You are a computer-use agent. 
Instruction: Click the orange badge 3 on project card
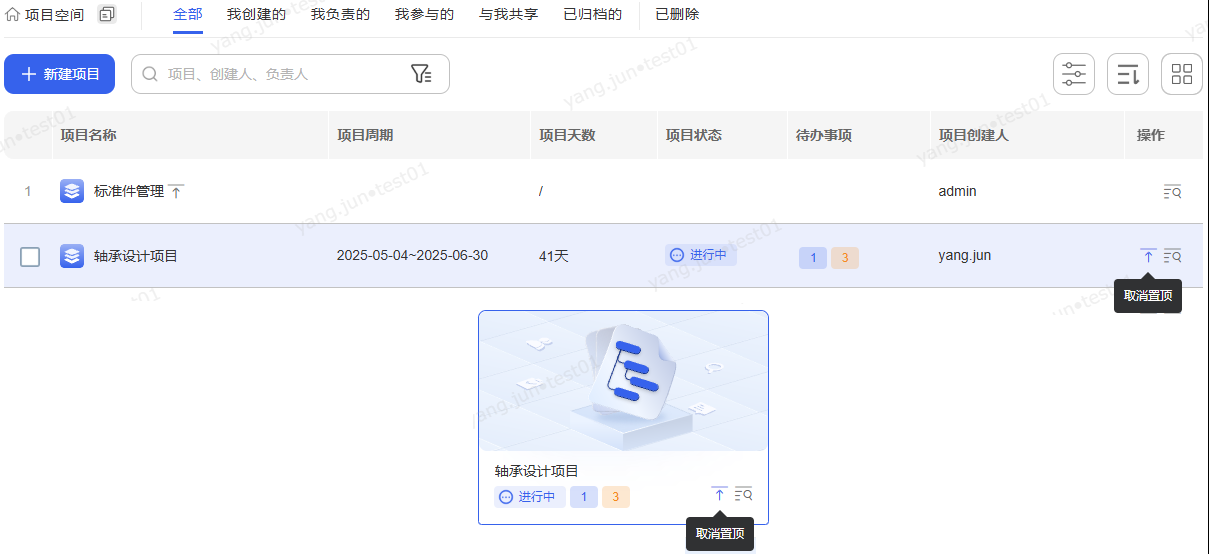click(615, 497)
